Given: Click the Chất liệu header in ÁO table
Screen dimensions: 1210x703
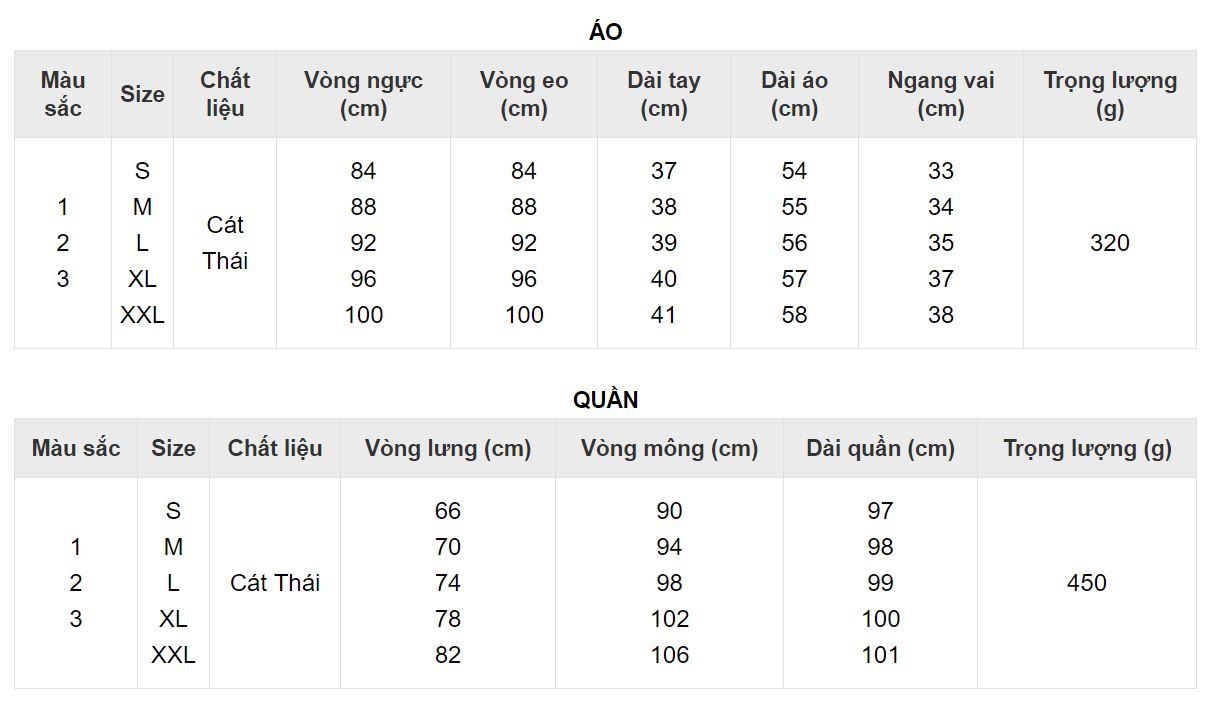Looking at the screenshot, I should pos(225,94).
